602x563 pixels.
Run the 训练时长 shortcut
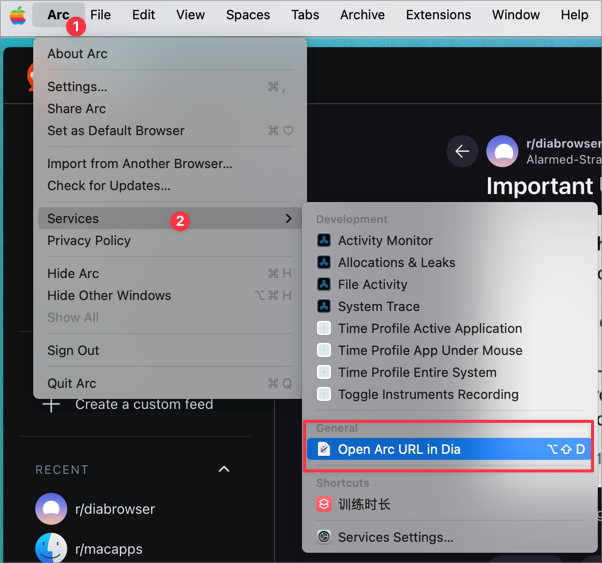449,504
